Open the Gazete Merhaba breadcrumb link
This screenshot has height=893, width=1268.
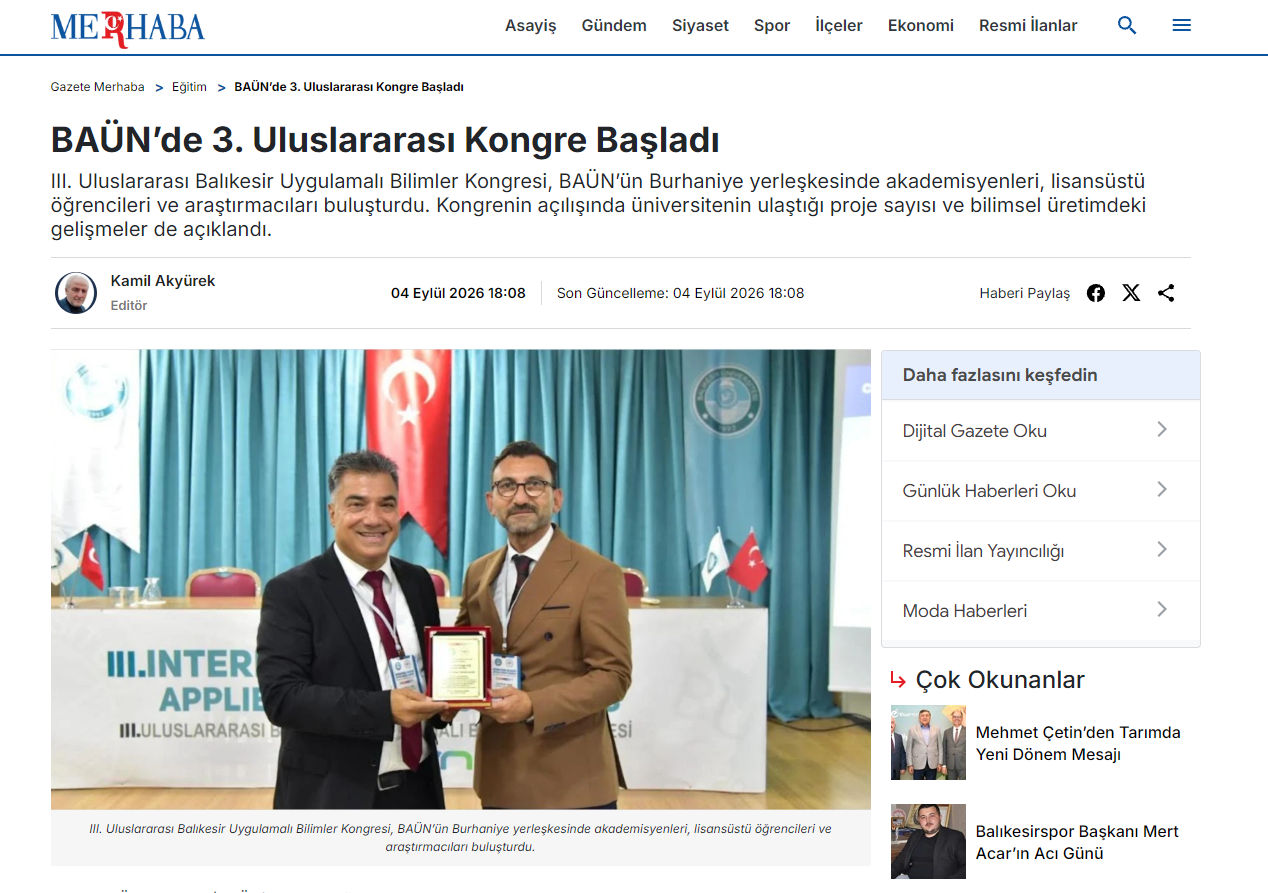click(x=98, y=87)
